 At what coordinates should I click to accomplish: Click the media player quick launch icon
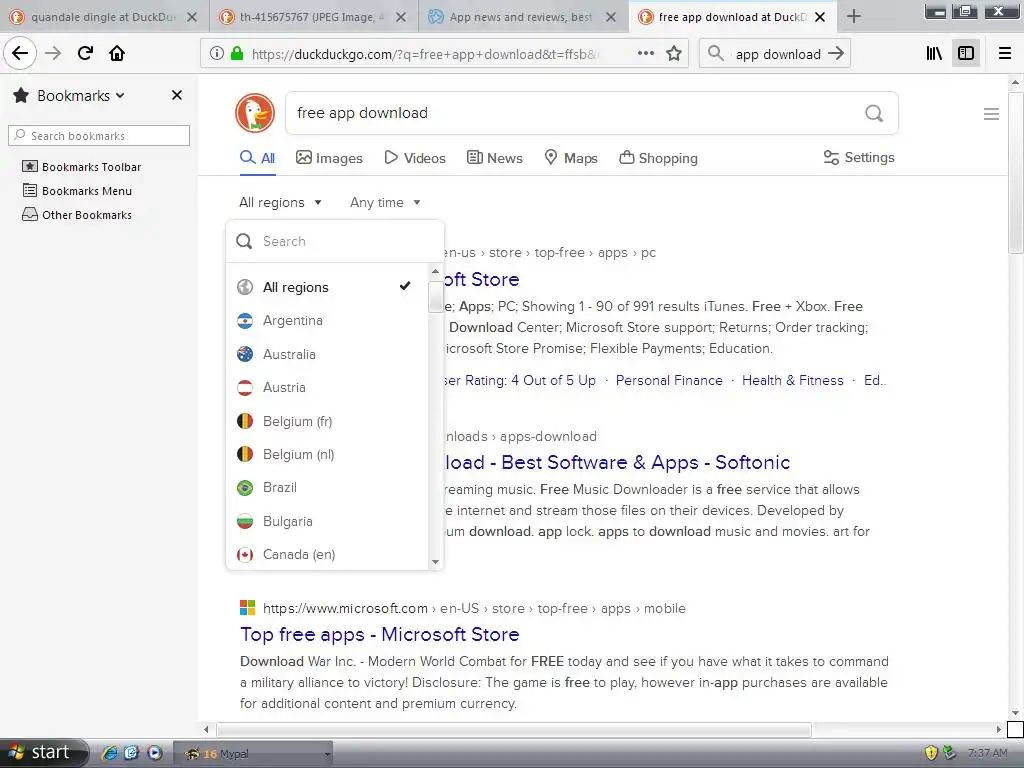154,753
